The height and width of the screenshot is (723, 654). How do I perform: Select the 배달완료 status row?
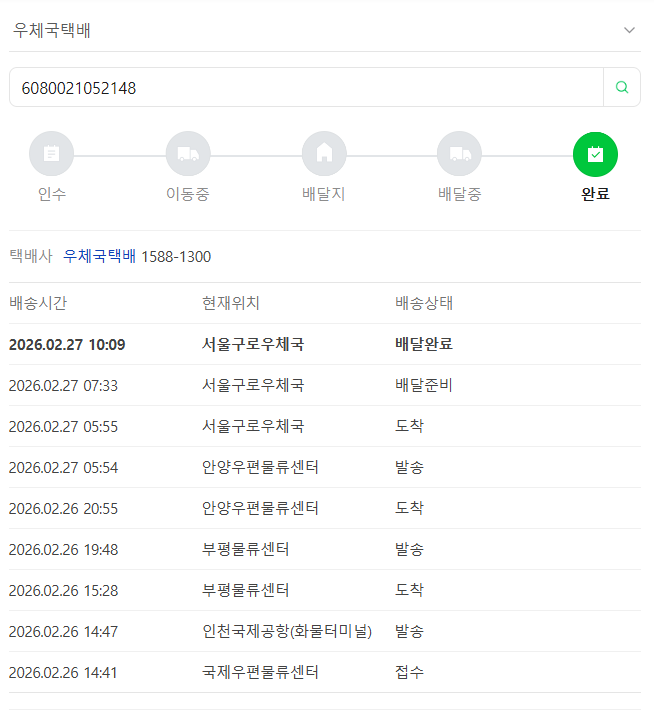click(325, 344)
